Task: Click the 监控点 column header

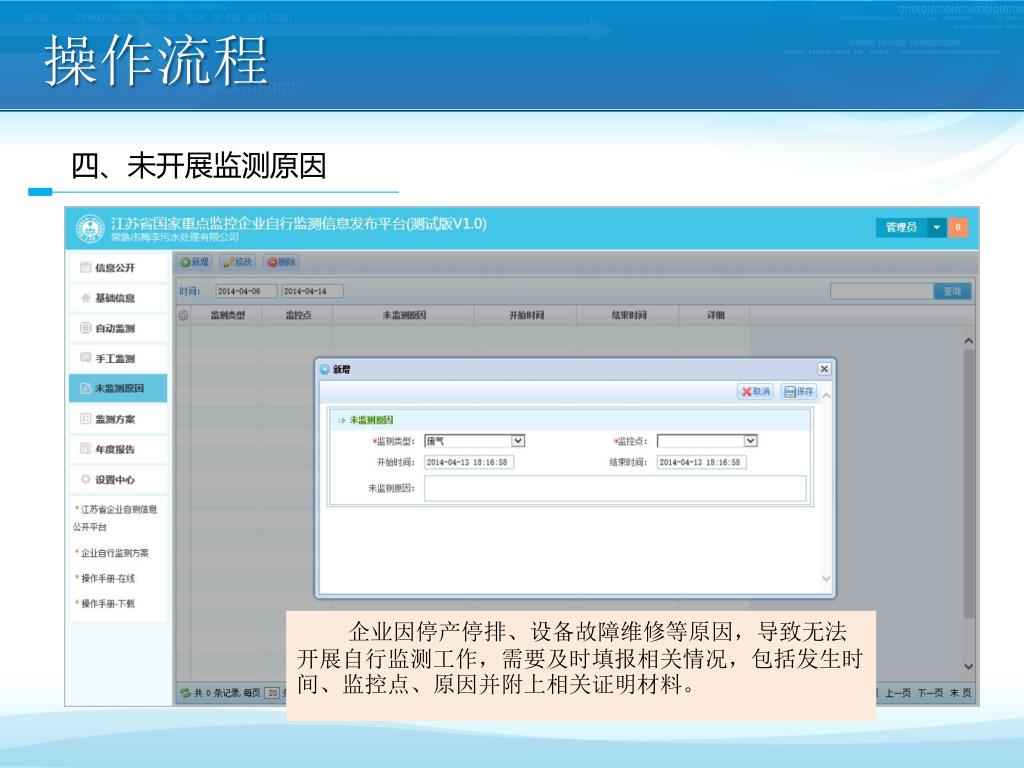Action: pos(298,315)
